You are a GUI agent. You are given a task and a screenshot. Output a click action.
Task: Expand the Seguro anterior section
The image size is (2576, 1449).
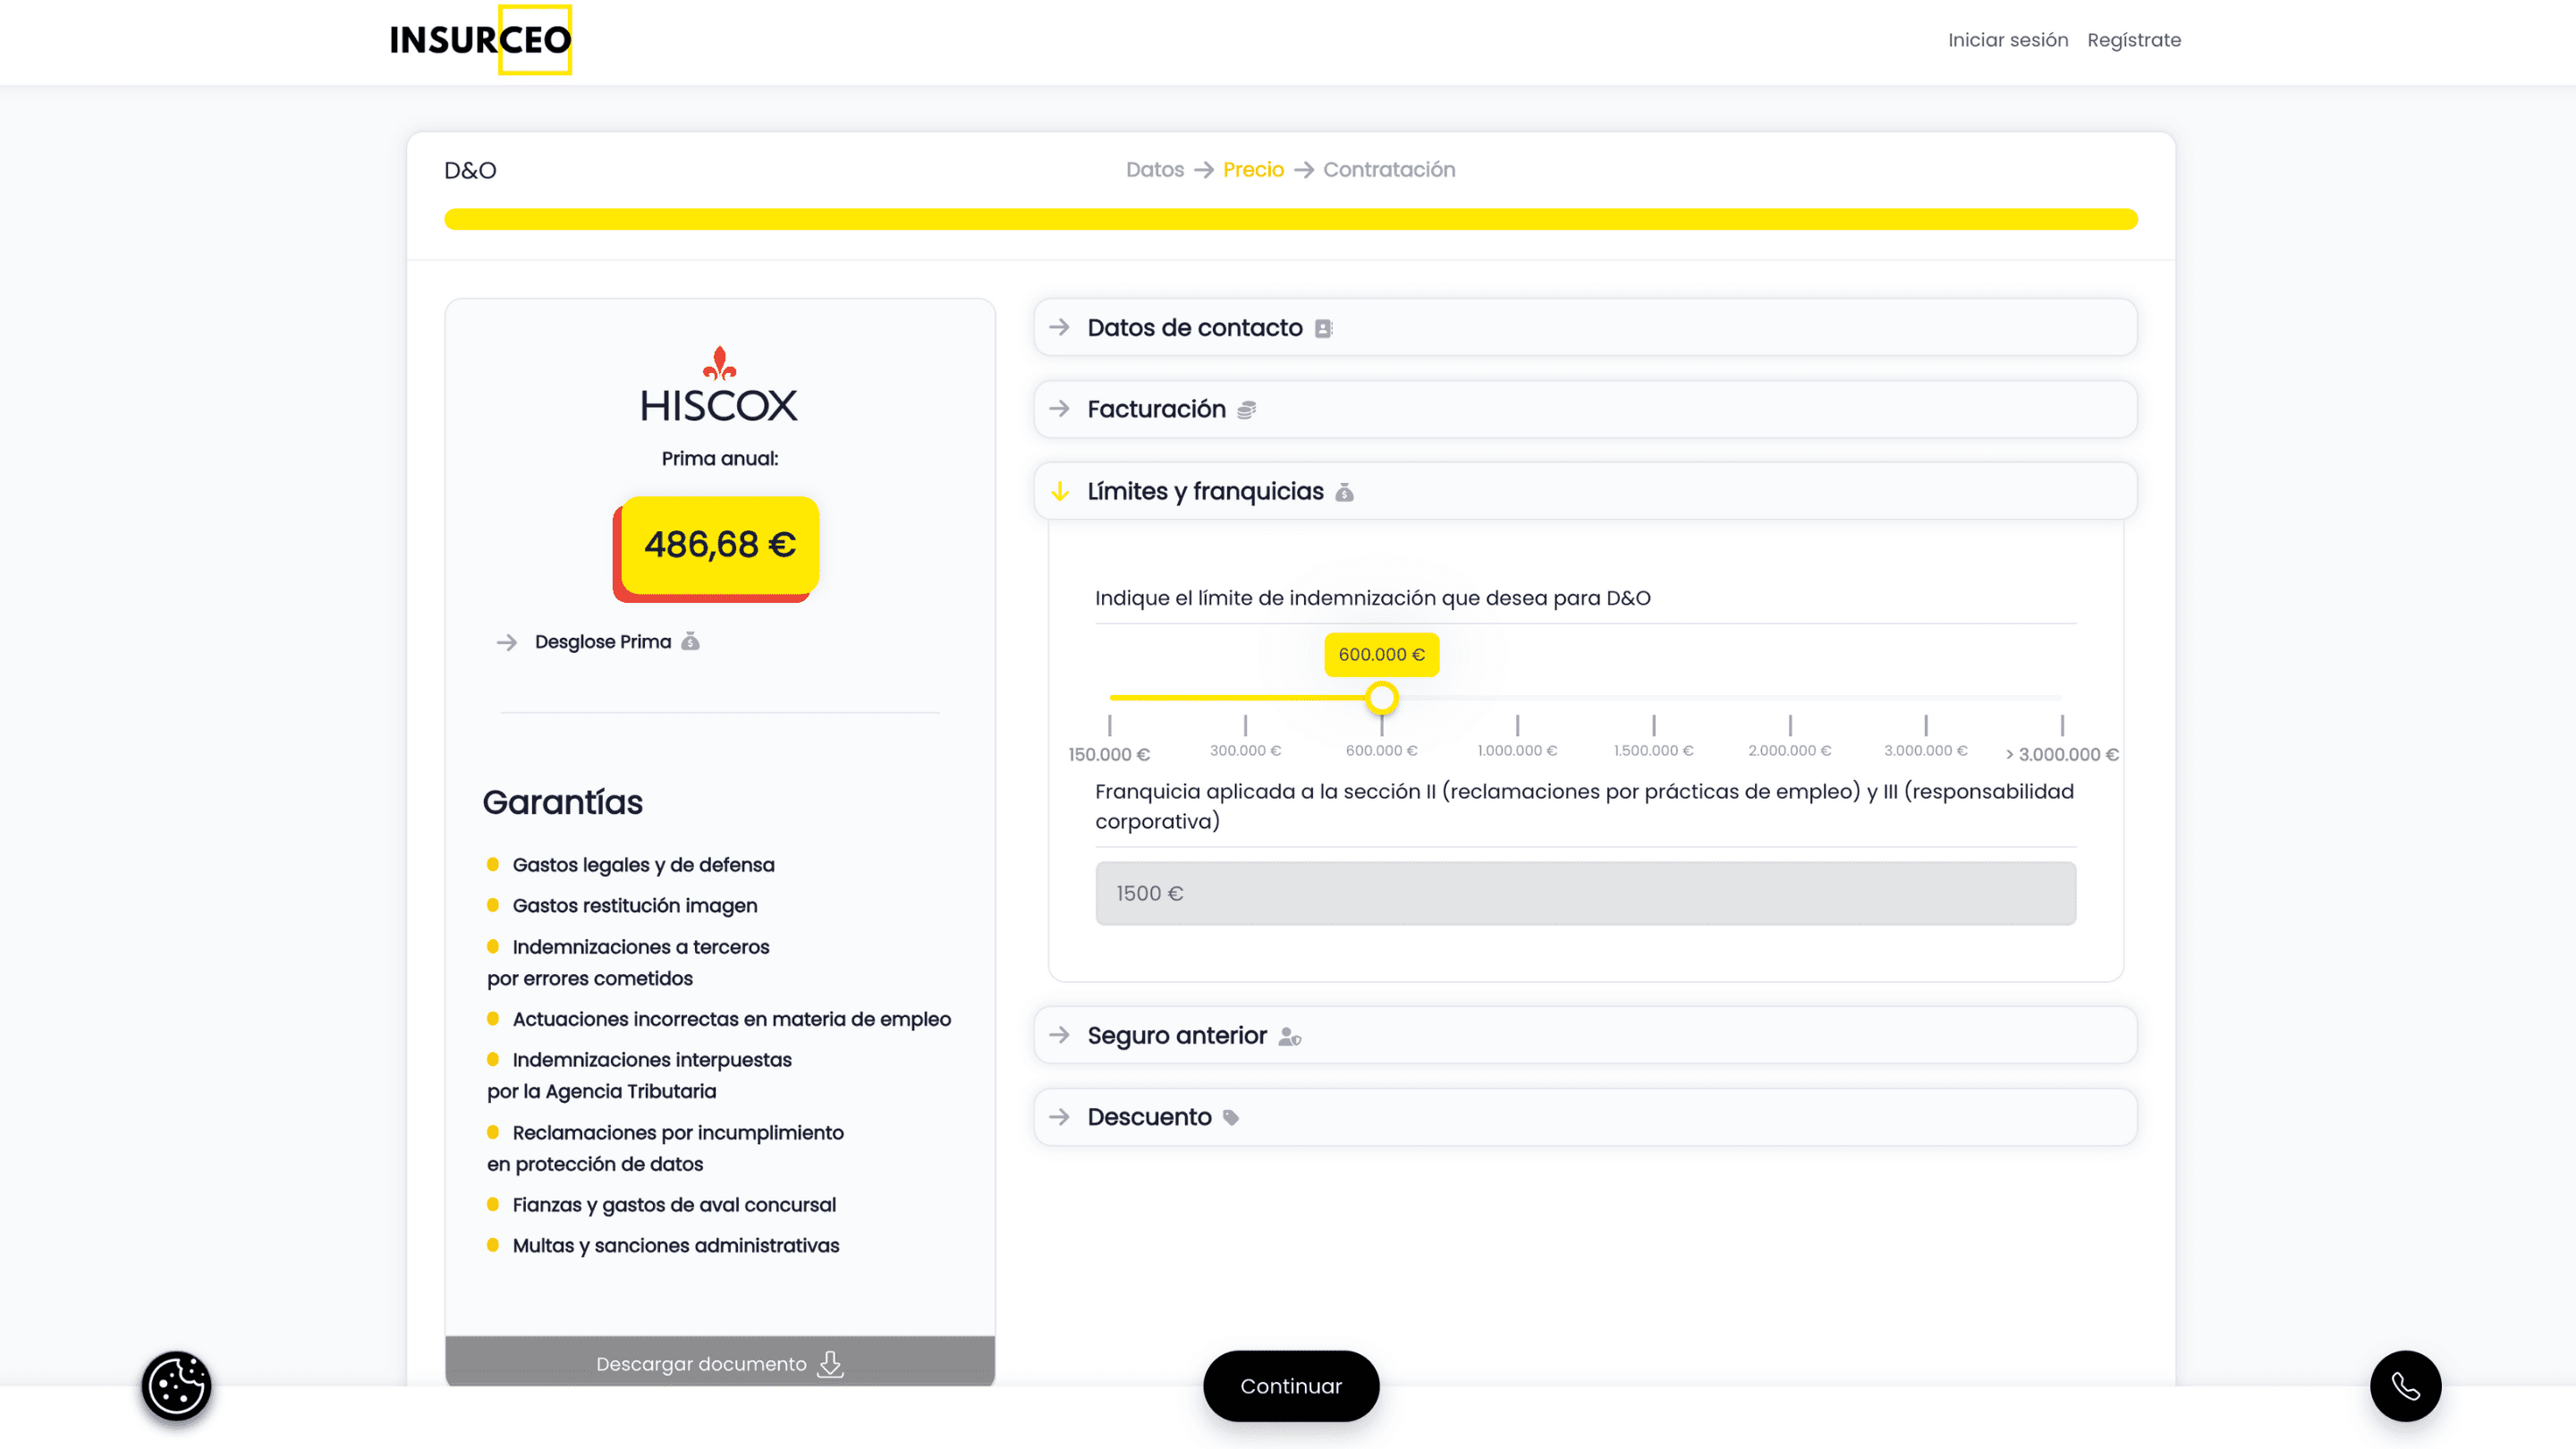(1176, 1035)
